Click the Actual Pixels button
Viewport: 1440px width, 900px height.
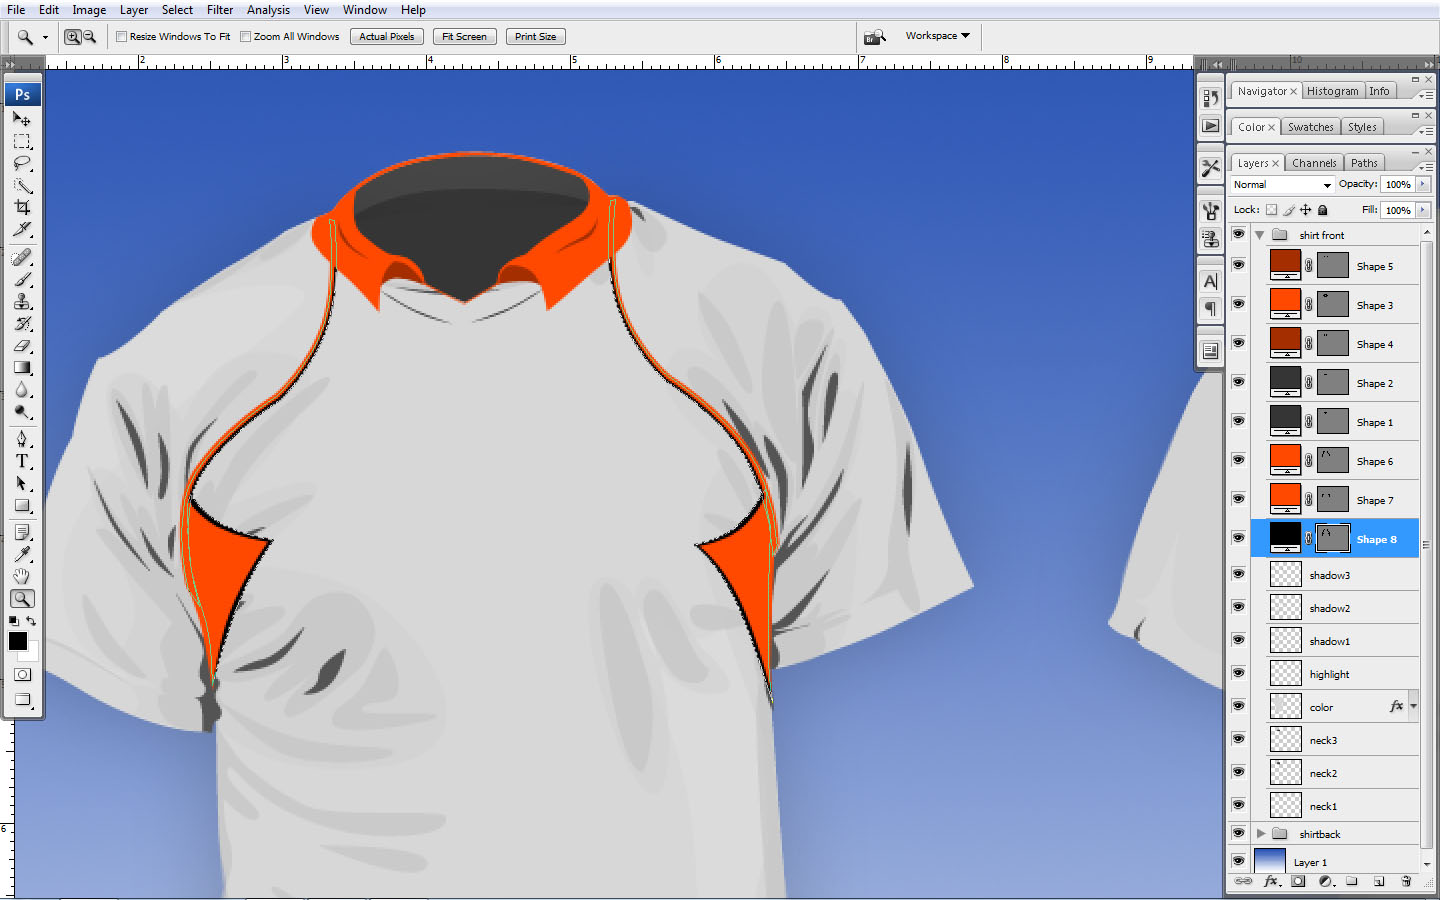(386, 36)
